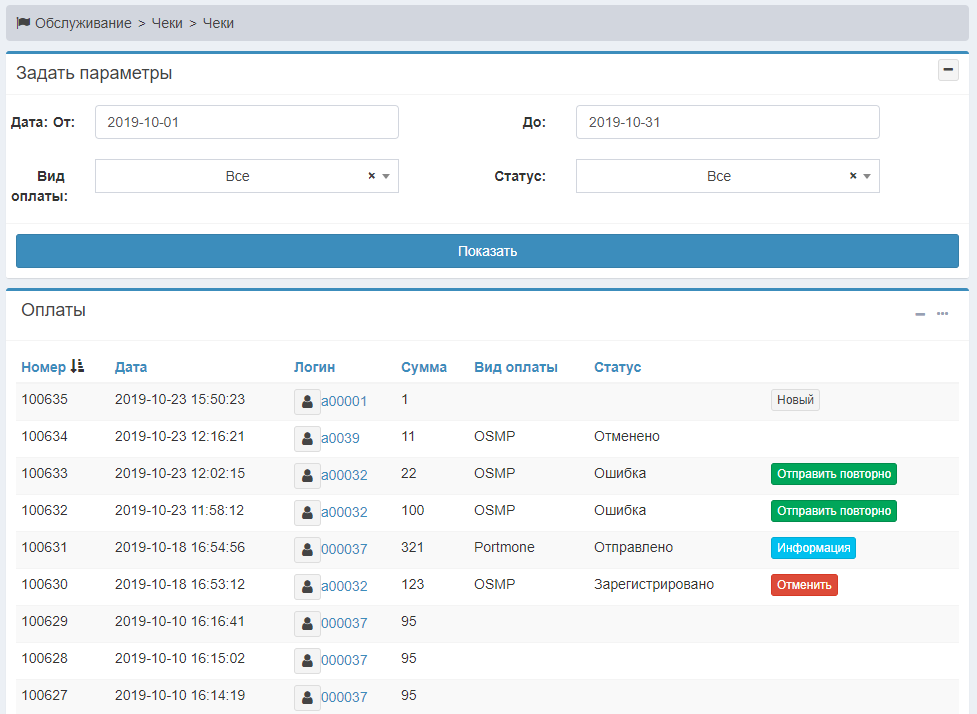Expand the Статус dropdown
977x714 pixels.
[x=867, y=176]
